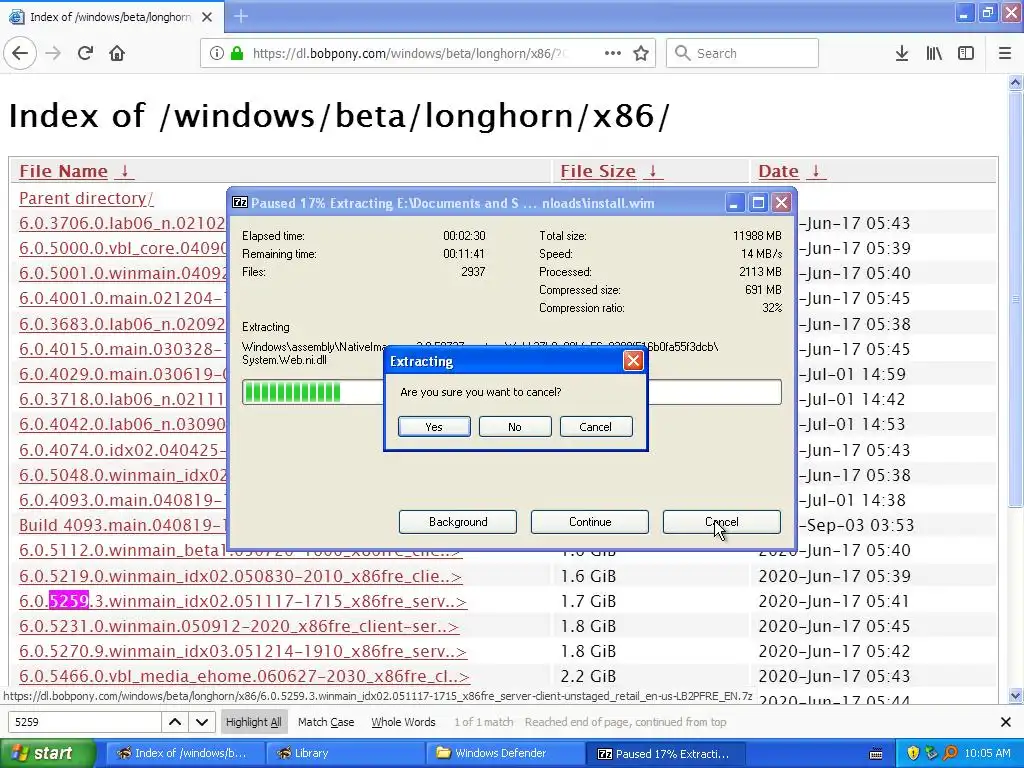Click the green padlock security icon
This screenshot has height=768, width=1024.
tap(237, 53)
